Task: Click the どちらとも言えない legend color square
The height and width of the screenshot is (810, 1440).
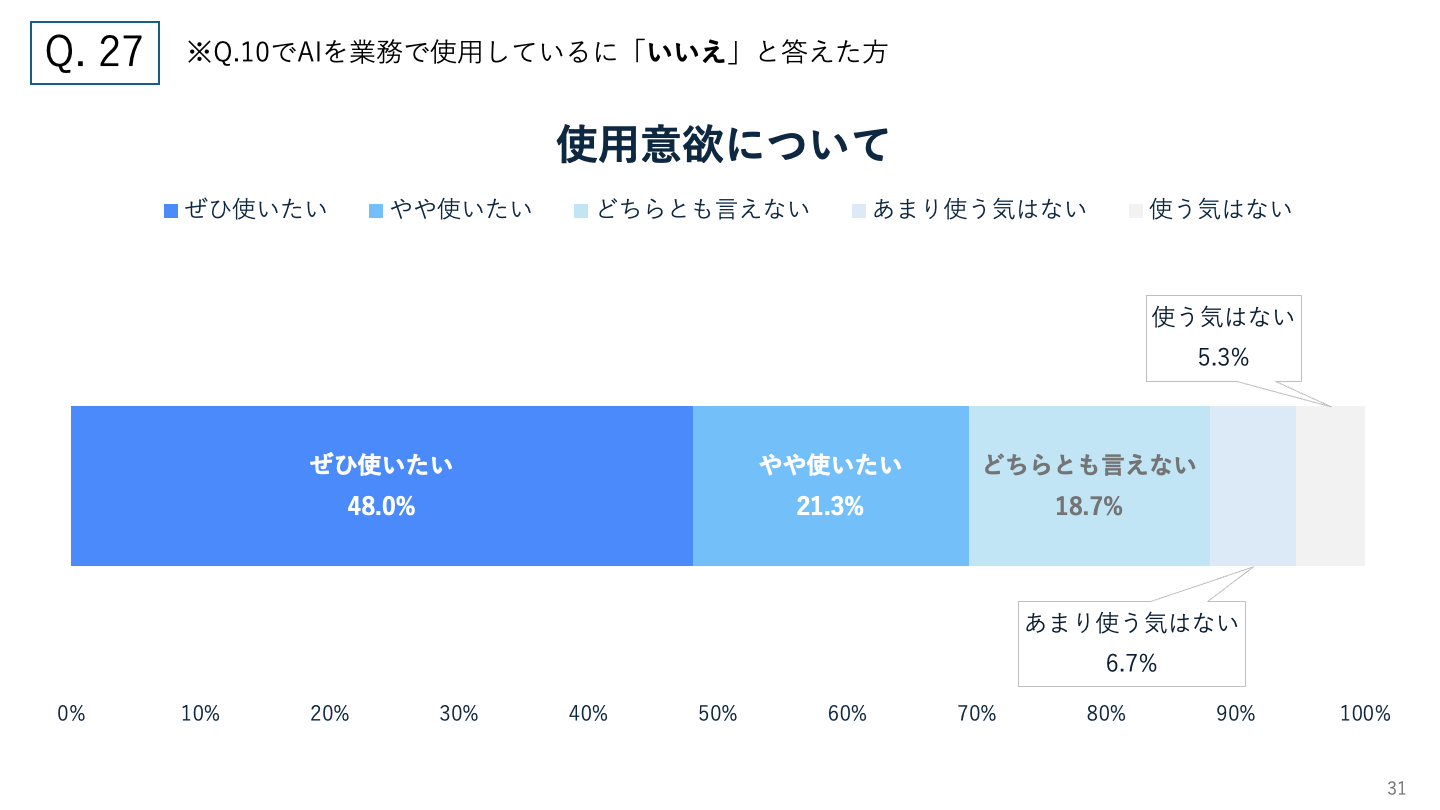Action: pos(581,211)
